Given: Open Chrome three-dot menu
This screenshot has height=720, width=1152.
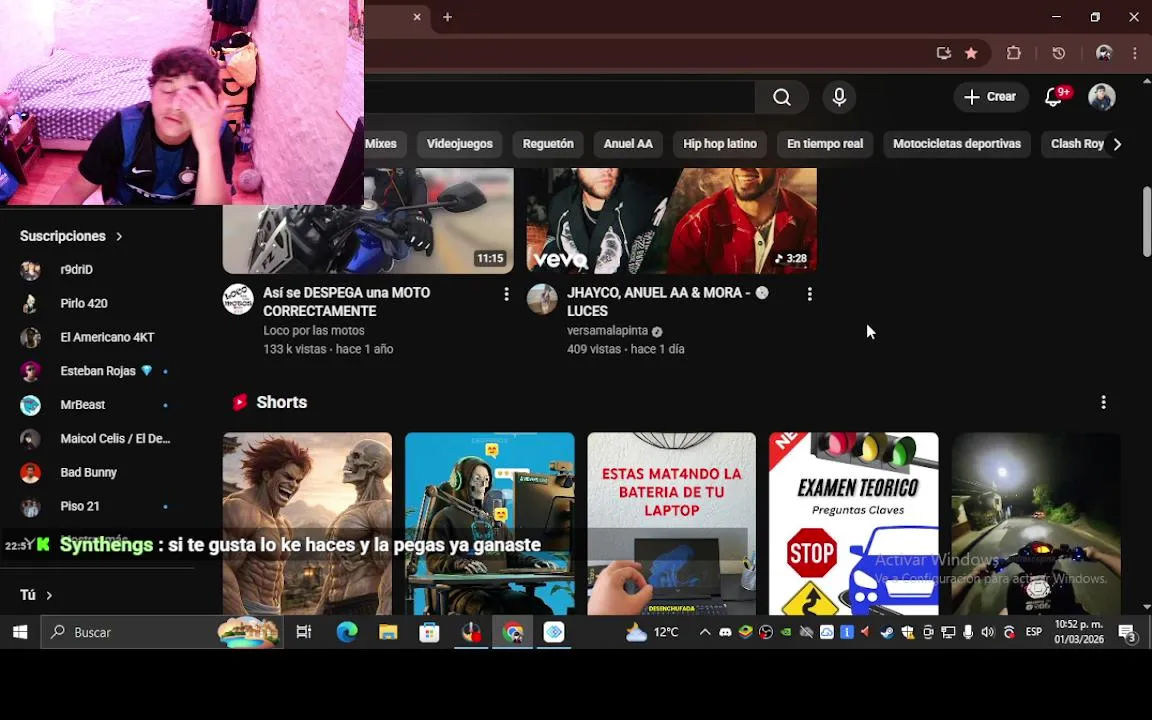Looking at the screenshot, I should [x=1135, y=53].
